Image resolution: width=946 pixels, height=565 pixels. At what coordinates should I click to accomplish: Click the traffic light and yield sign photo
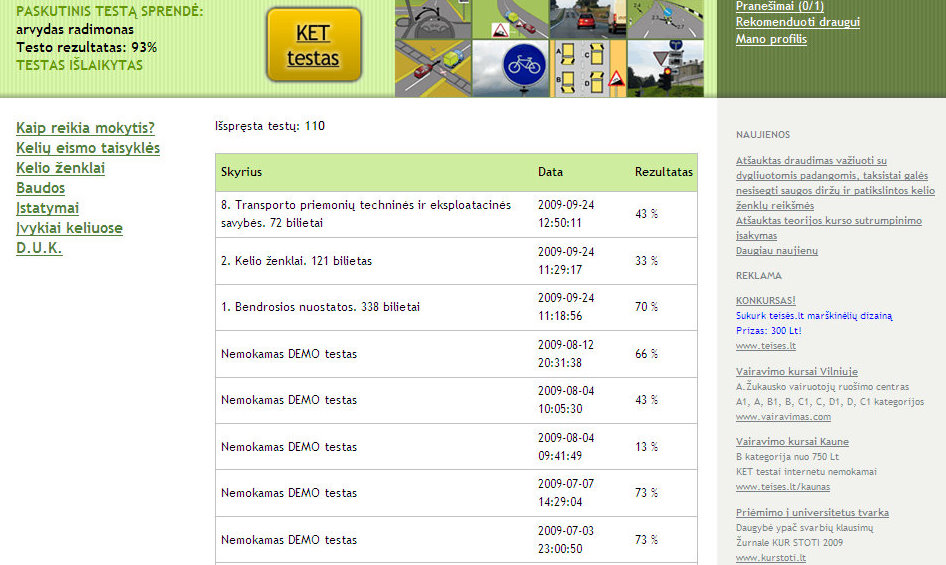click(665, 68)
